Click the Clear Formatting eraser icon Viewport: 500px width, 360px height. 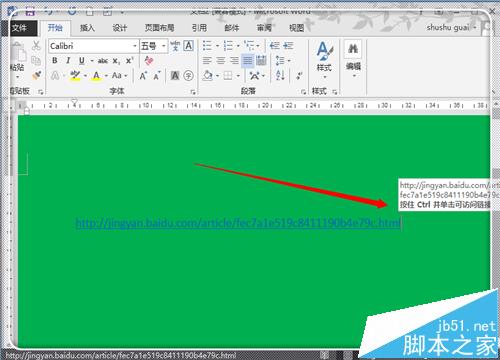click(x=149, y=61)
